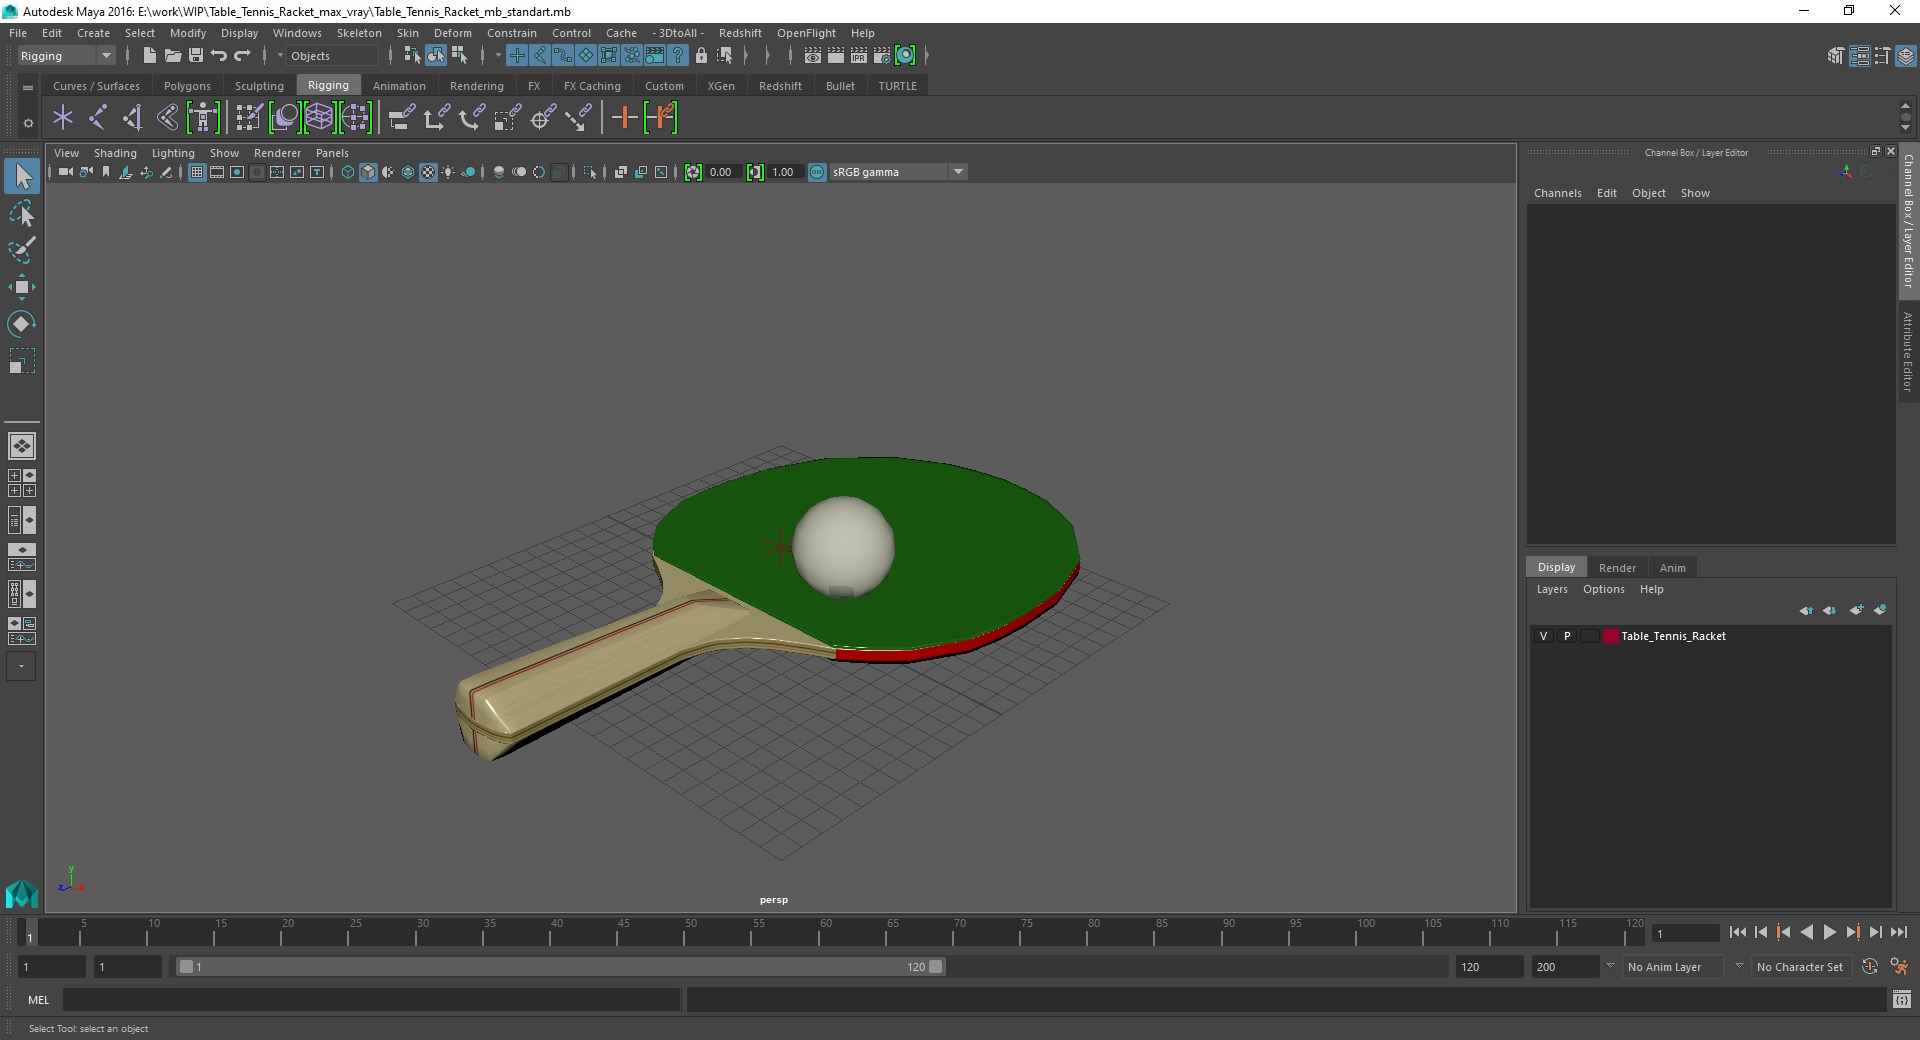Pick the Rotate tool
The width and height of the screenshot is (1920, 1040).
point(22,324)
